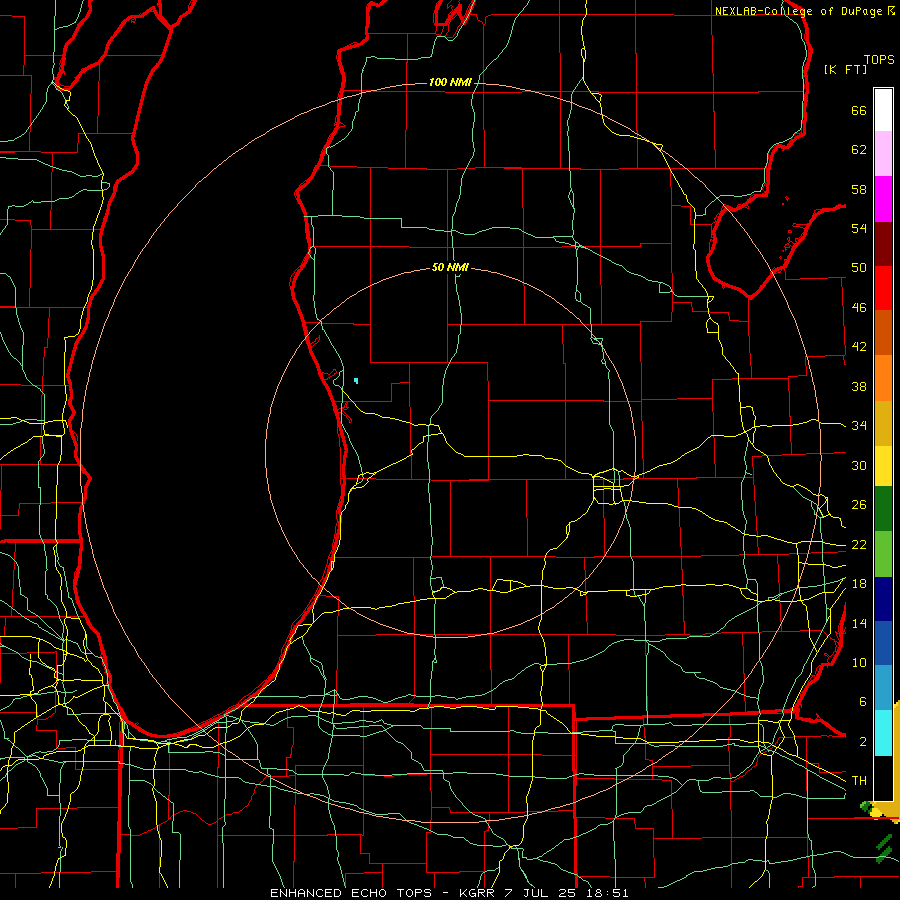Click the bright red legend swatch
The height and width of the screenshot is (900, 900).
(x=883, y=288)
